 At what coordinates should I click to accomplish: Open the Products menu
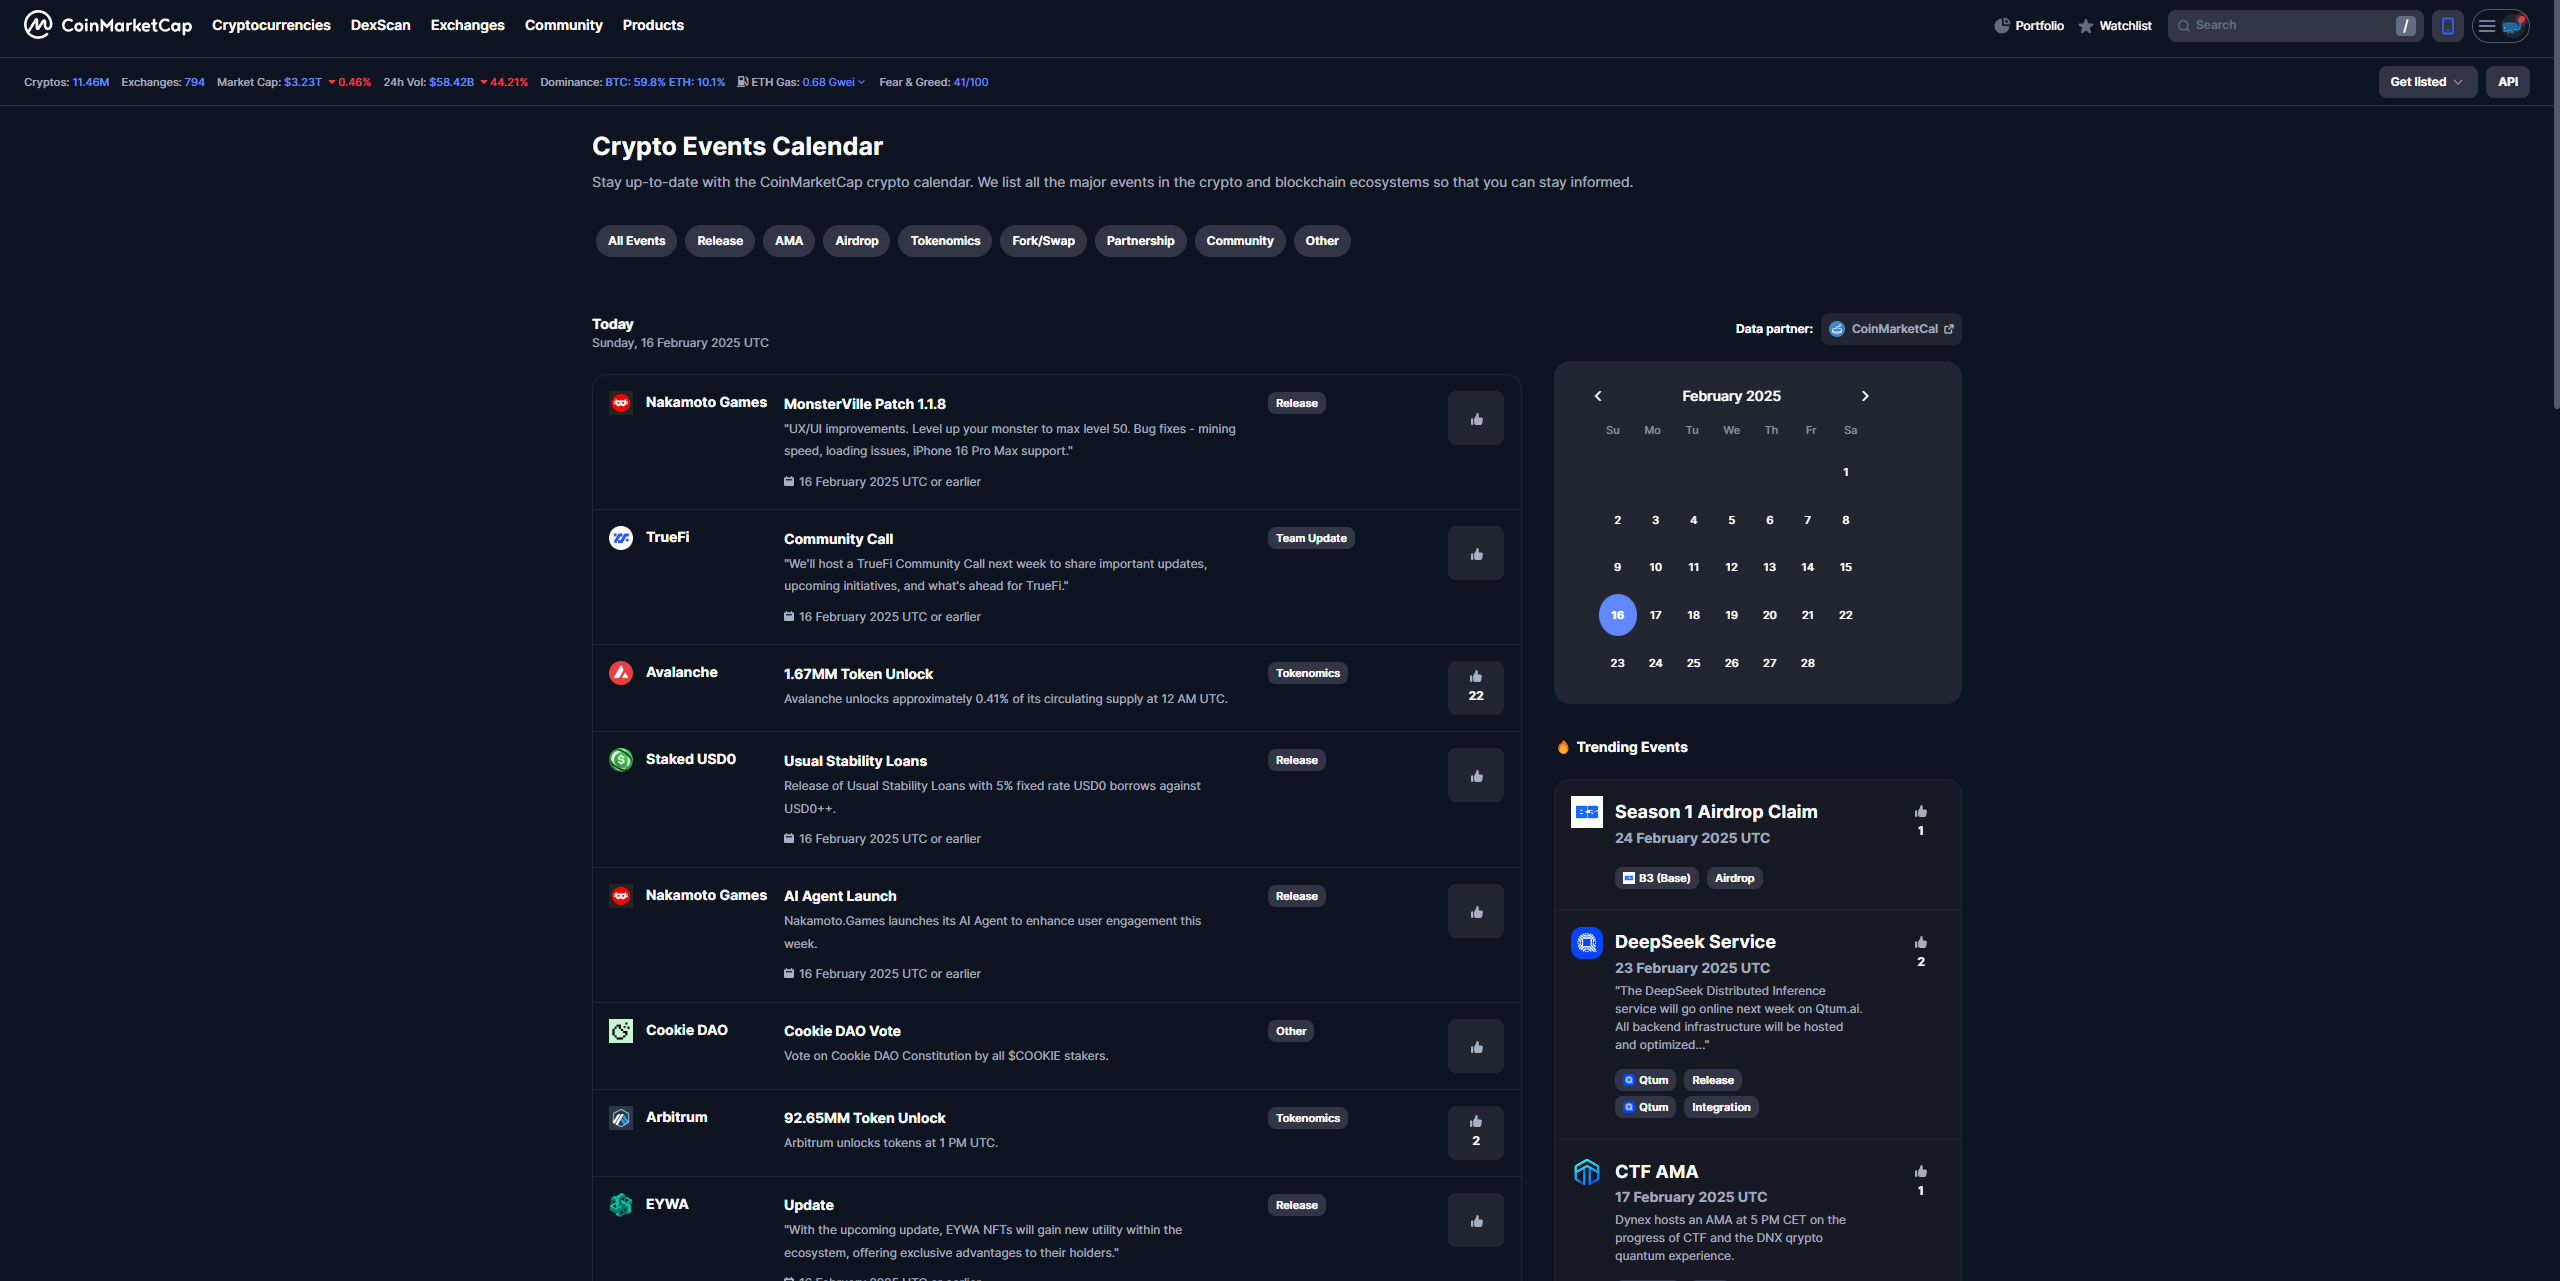tap(653, 25)
